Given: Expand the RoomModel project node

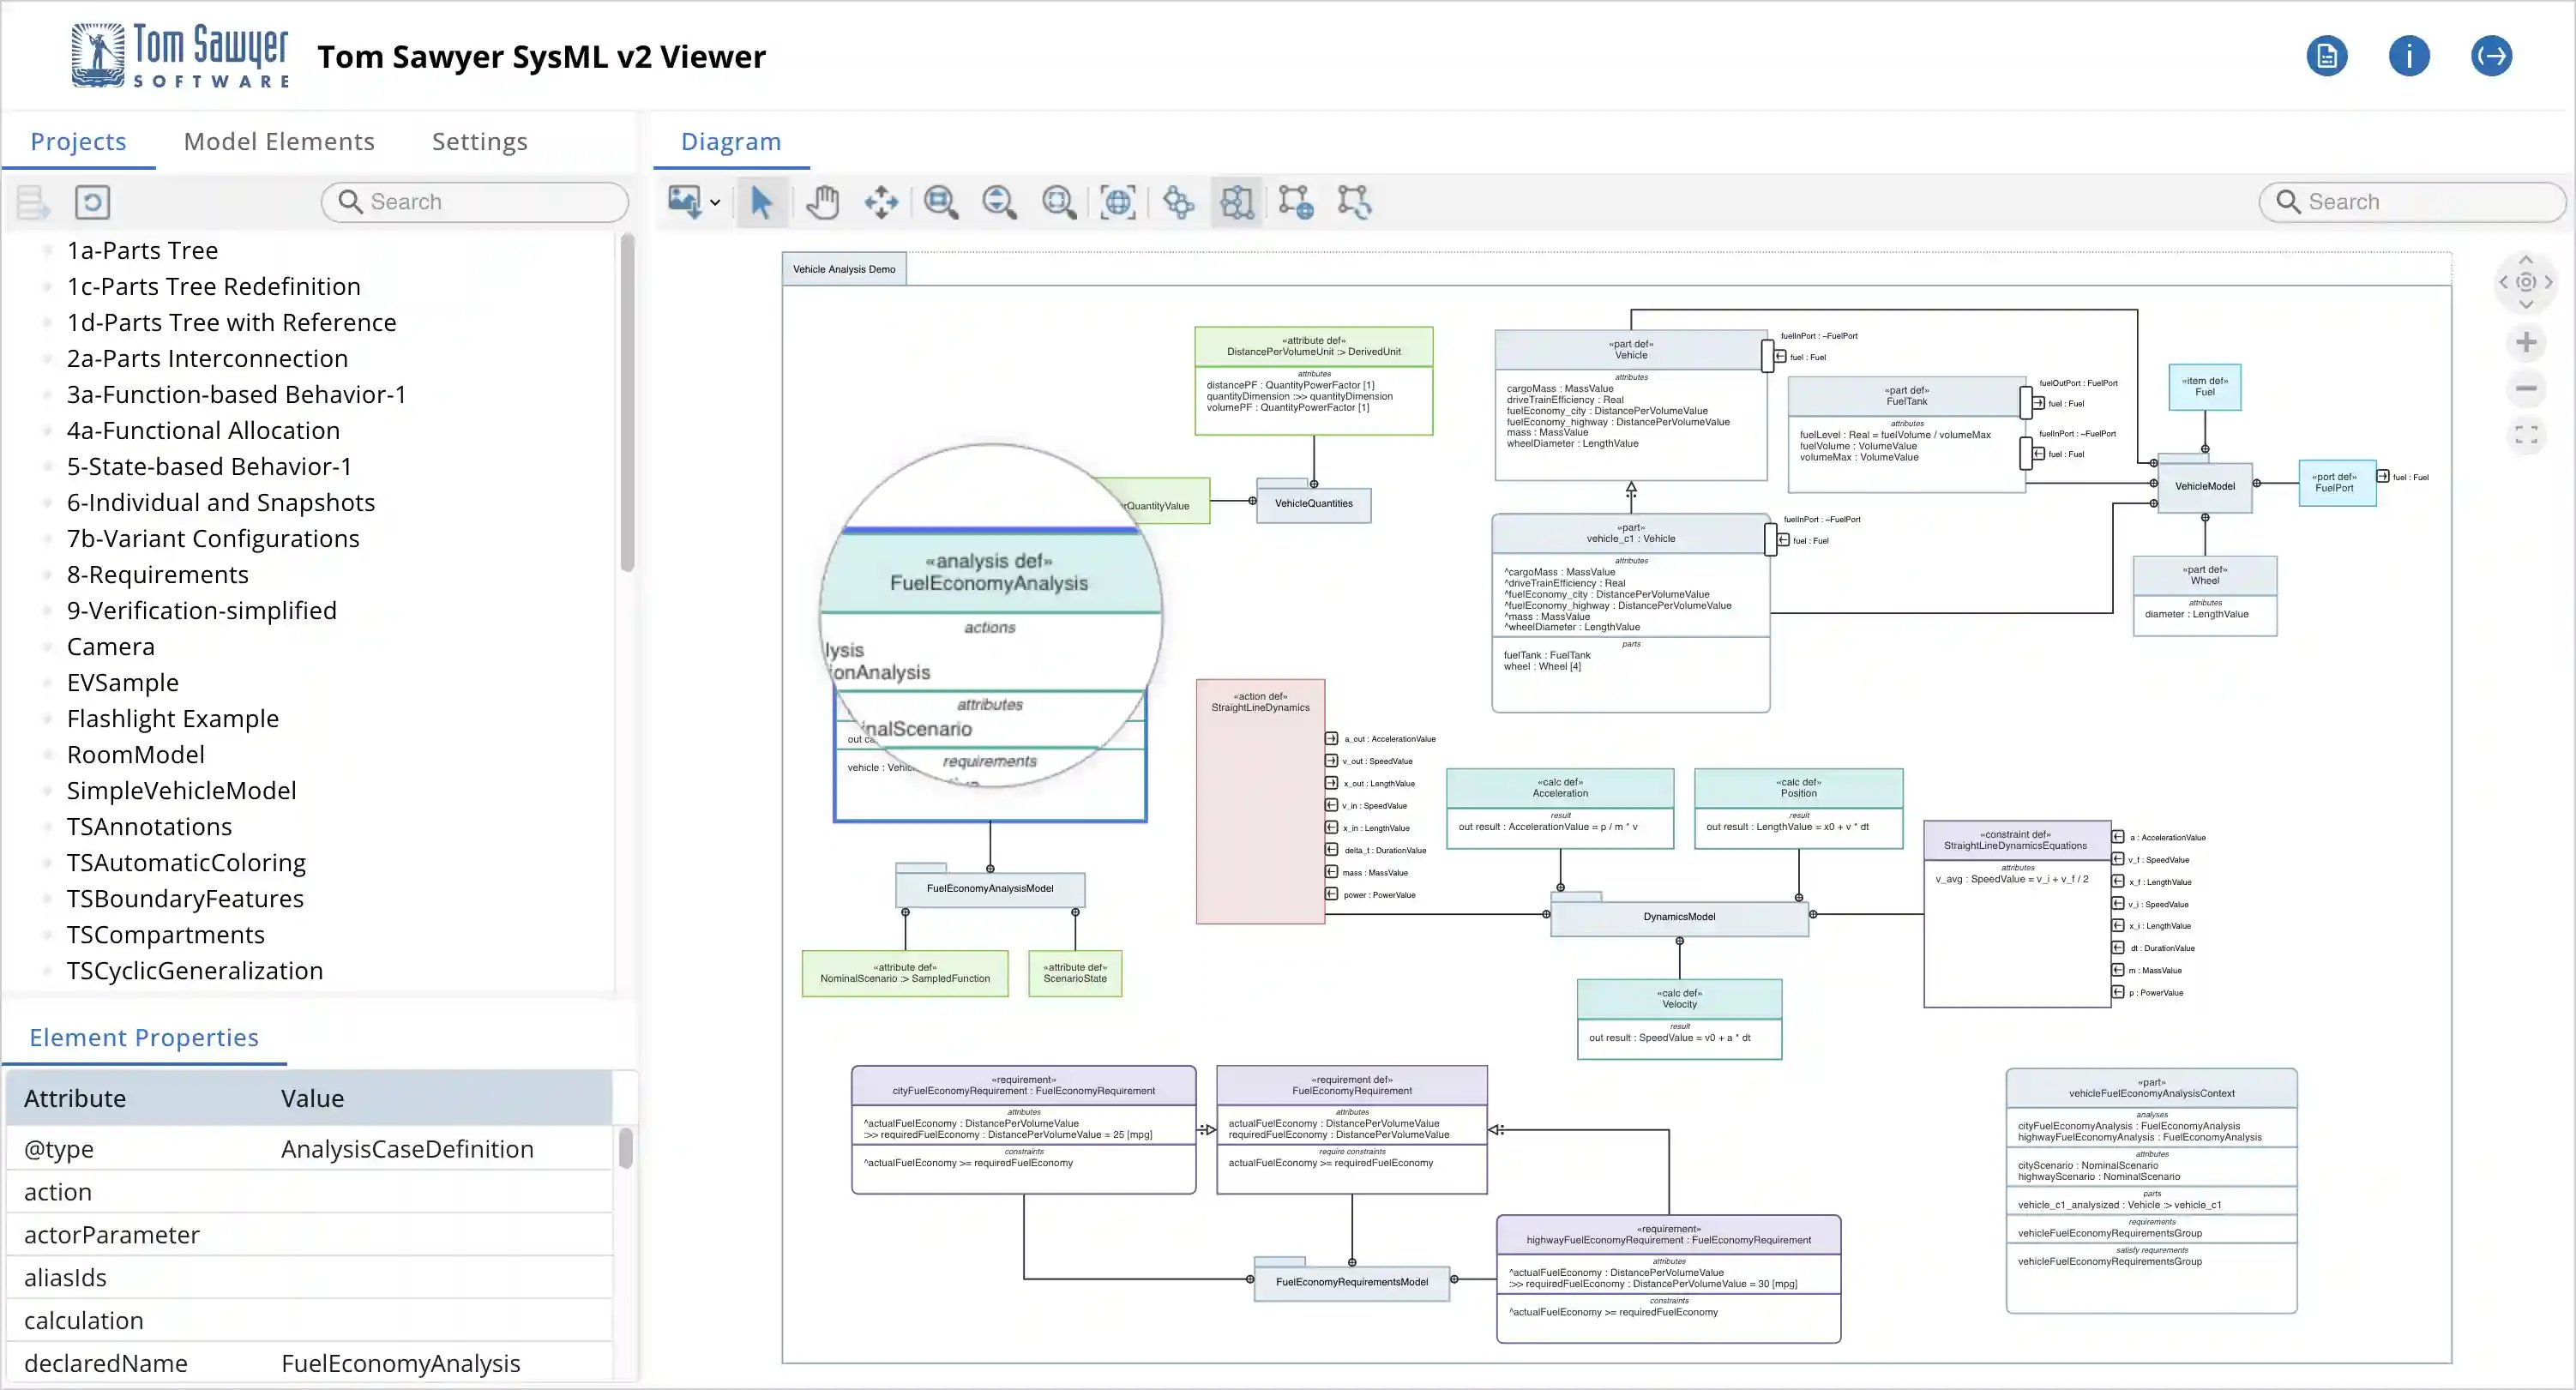Looking at the screenshot, I should pyautogui.click(x=47, y=754).
